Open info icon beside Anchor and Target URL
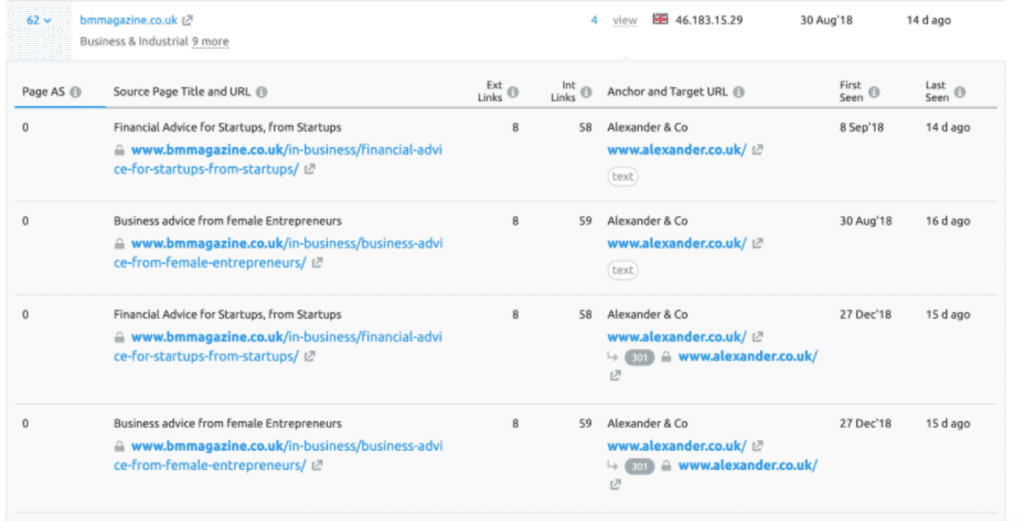The image size is (1024, 521). point(739,92)
